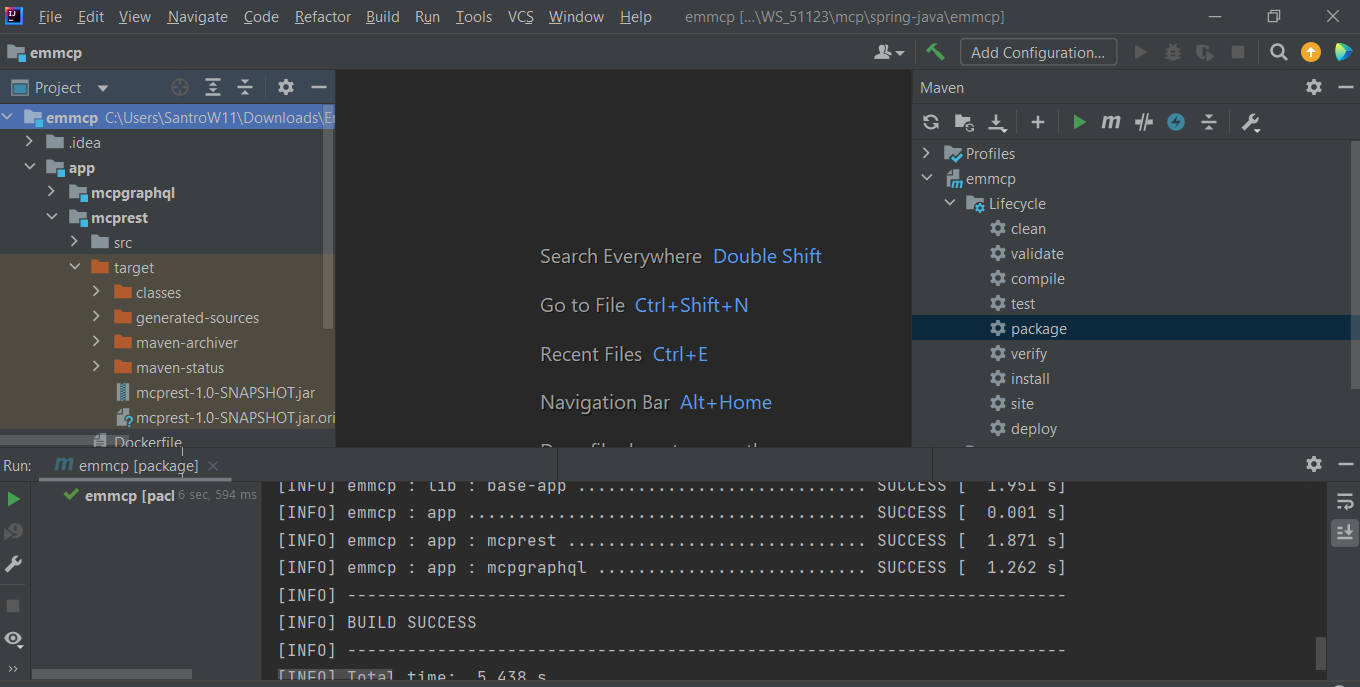
Task: Open the VCS menu
Action: tap(520, 17)
